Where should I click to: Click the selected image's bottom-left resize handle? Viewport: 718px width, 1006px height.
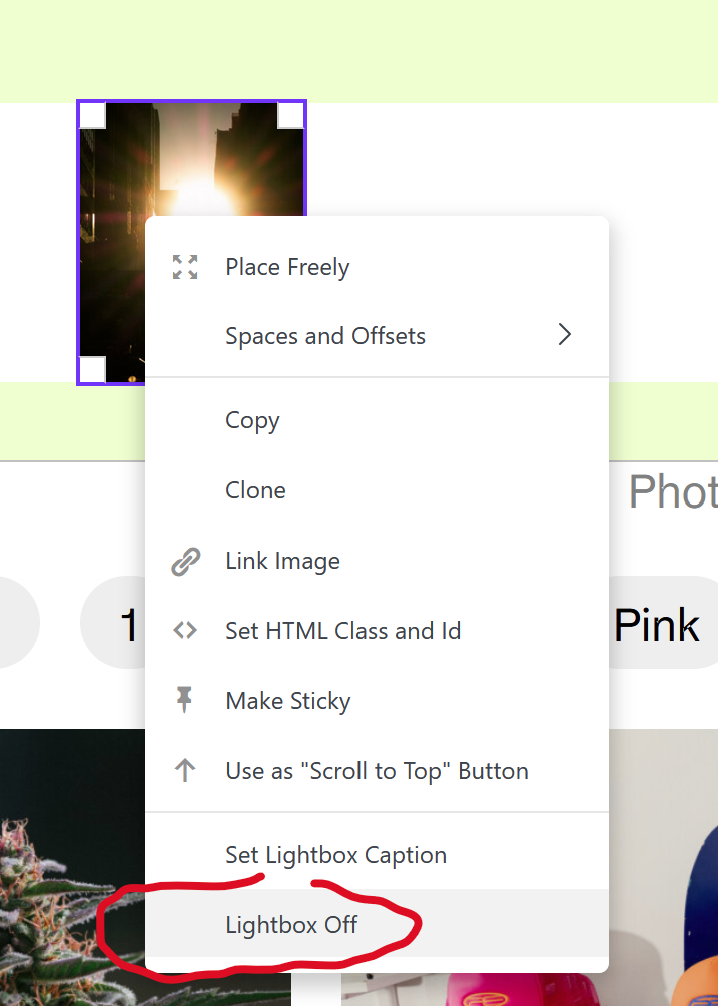[x=92, y=370]
